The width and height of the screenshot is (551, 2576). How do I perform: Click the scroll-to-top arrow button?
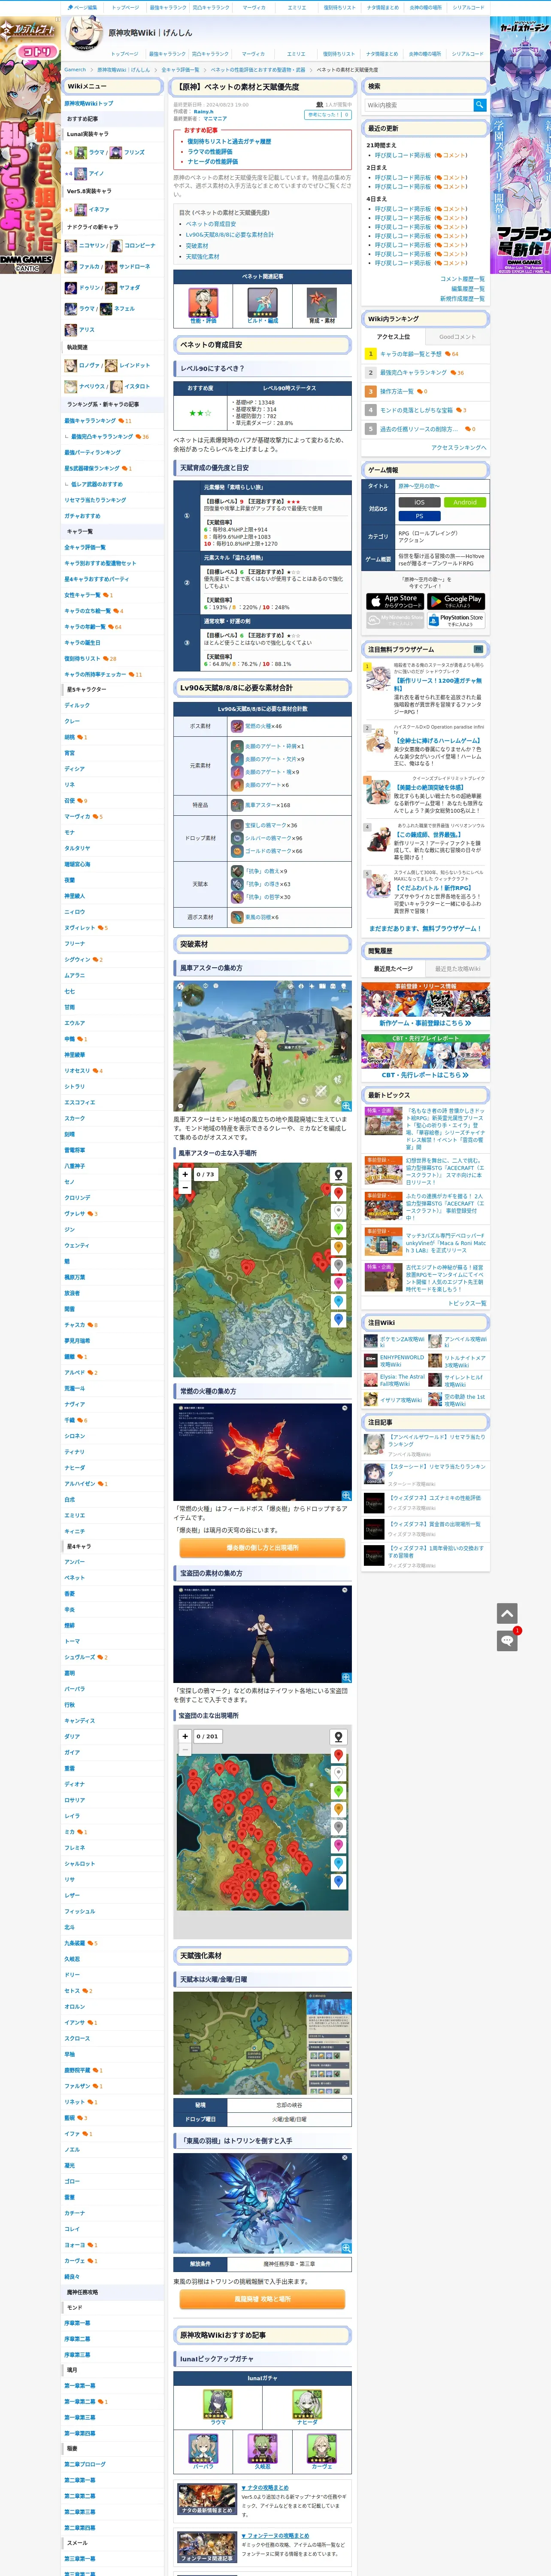point(507,1613)
